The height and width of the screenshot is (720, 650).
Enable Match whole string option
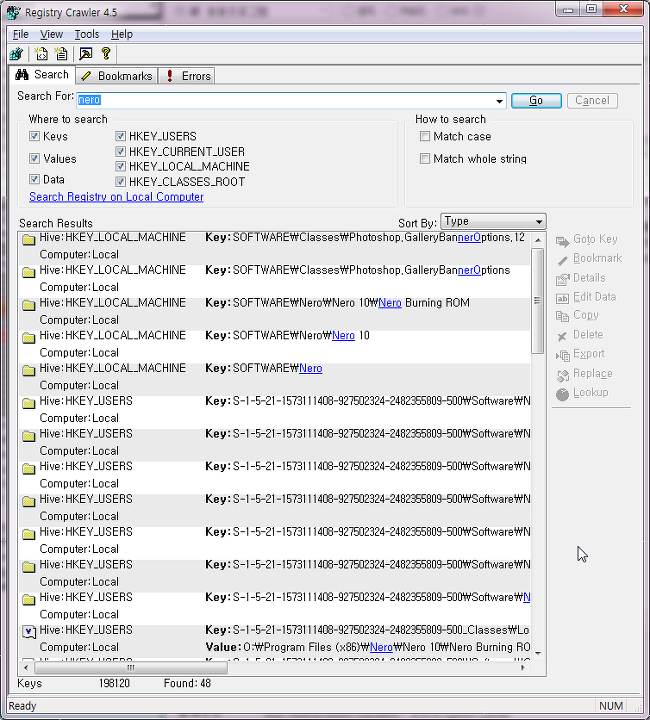(x=425, y=158)
